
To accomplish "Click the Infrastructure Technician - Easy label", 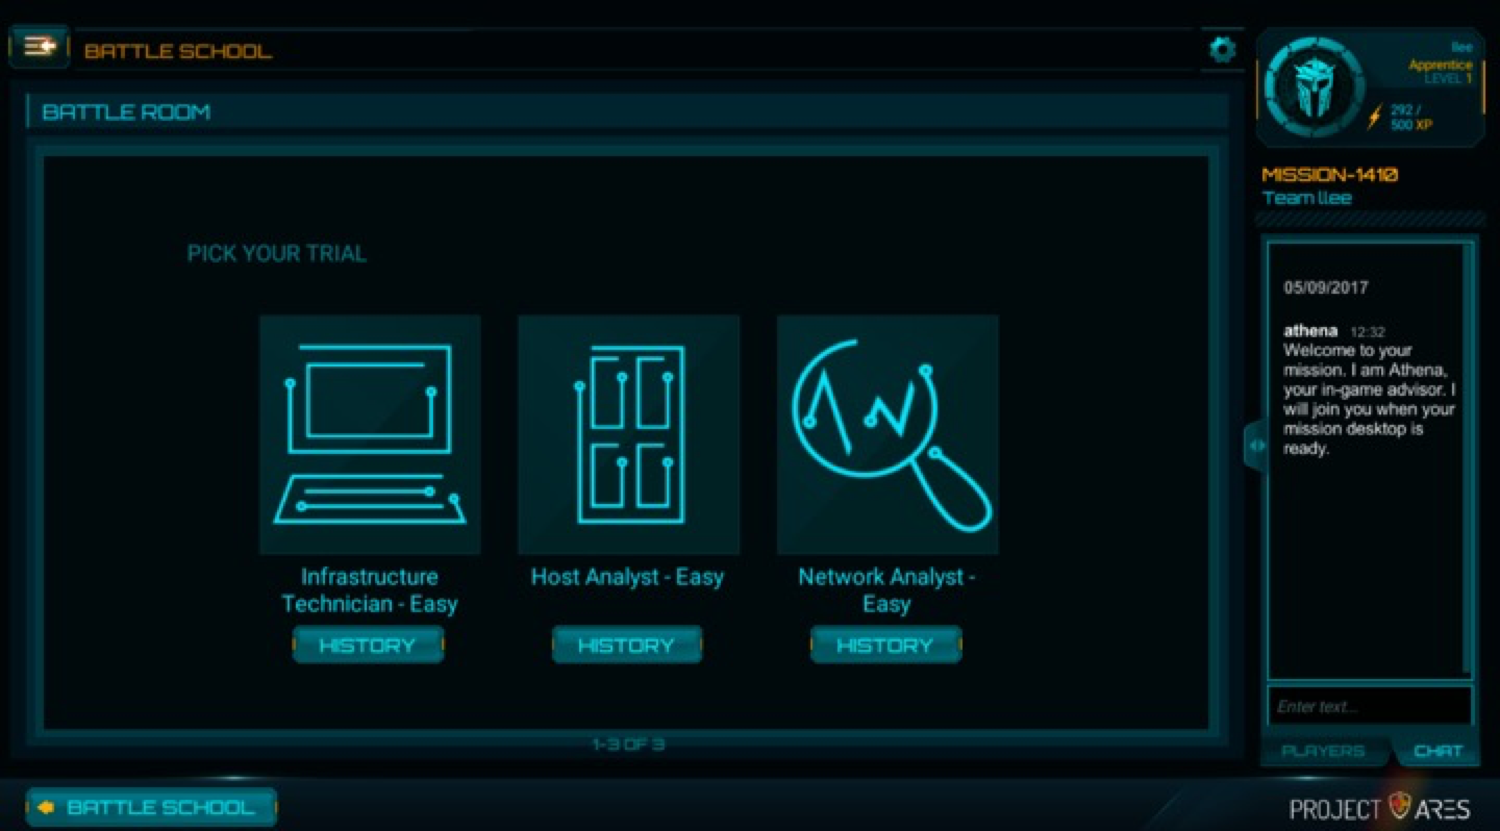I will (369, 590).
